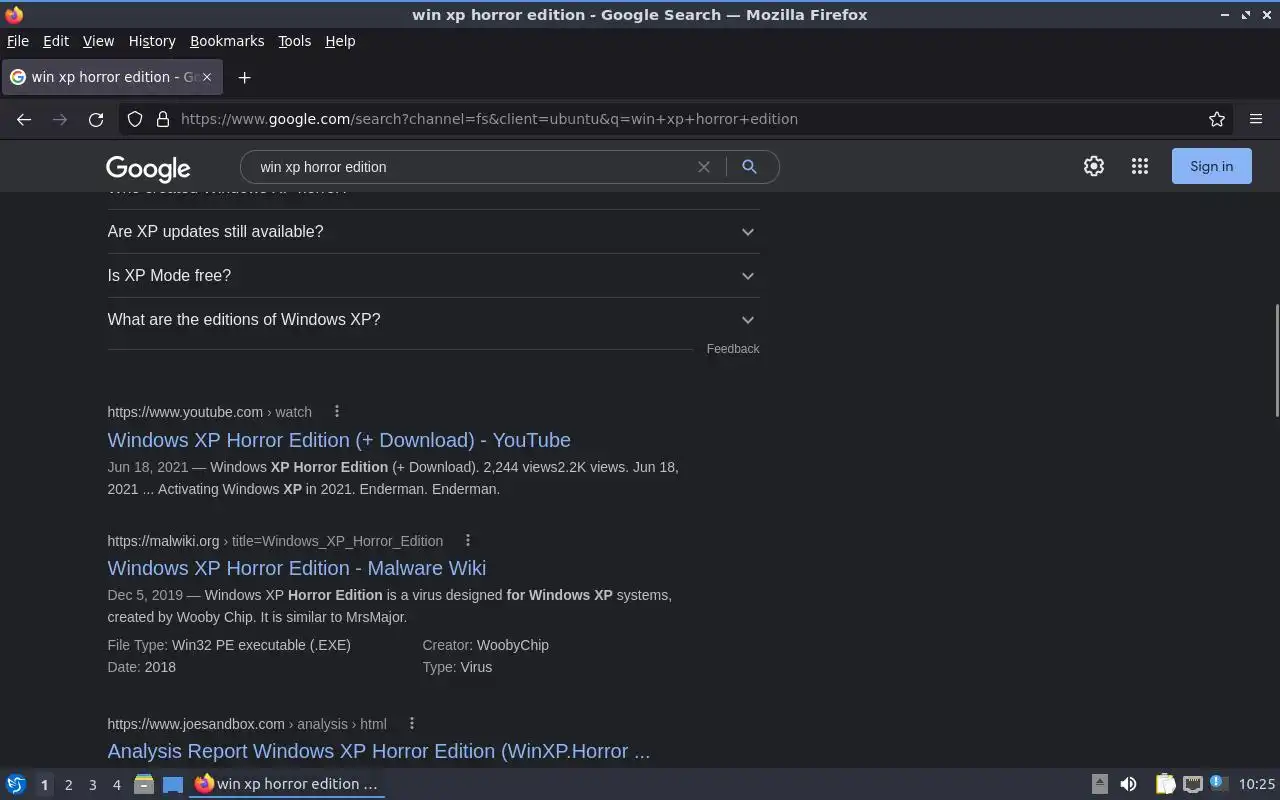Clear the Google search box with the X
Image resolution: width=1280 pixels, height=800 pixels.
[704, 167]
